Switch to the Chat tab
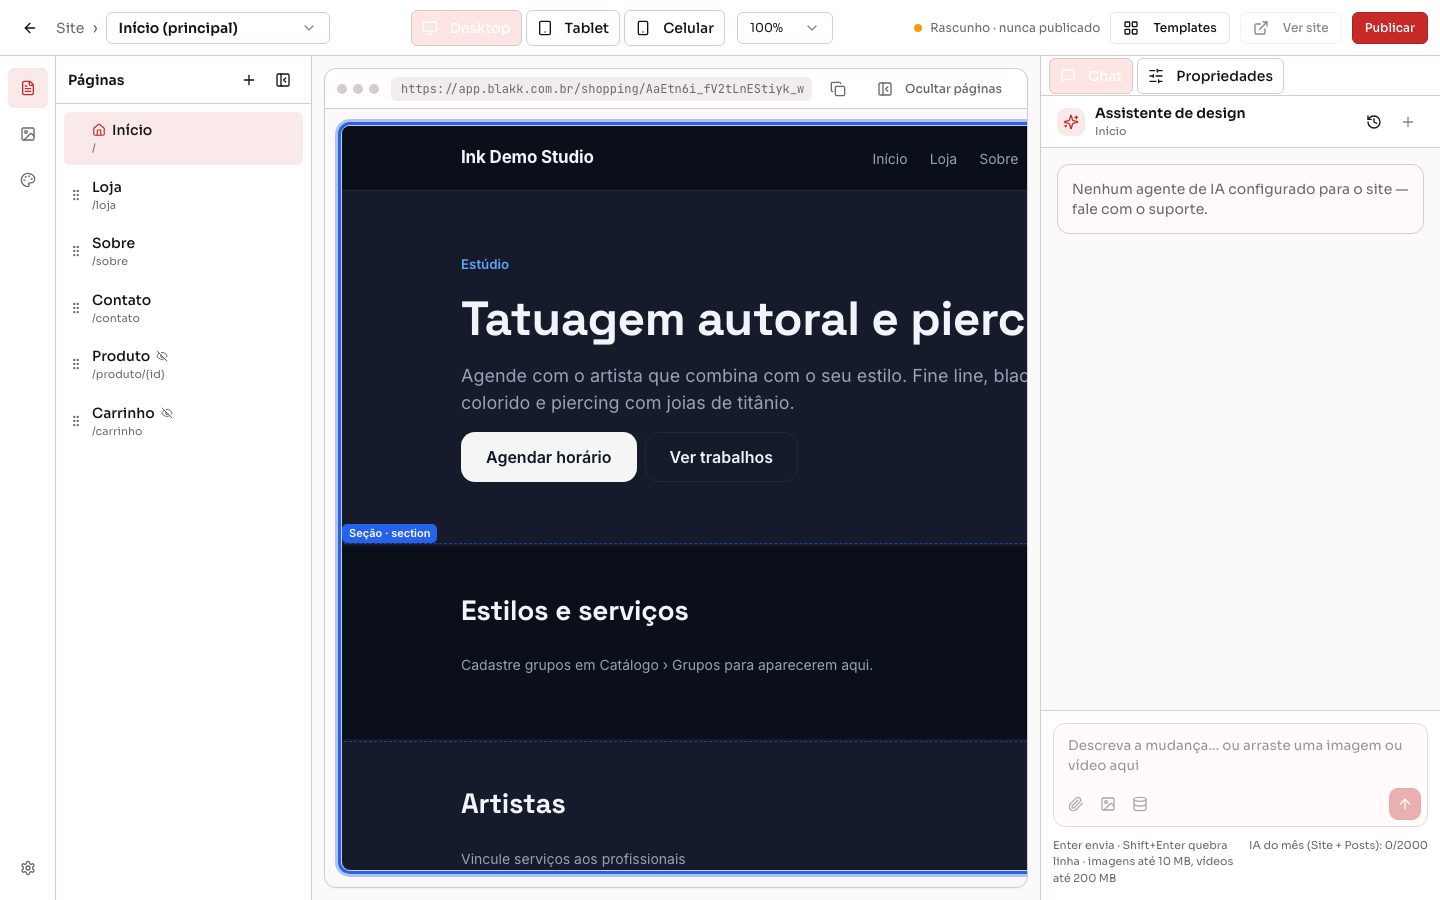The height and width of the screenshot is (900, 1440). tap(1091, 76)
